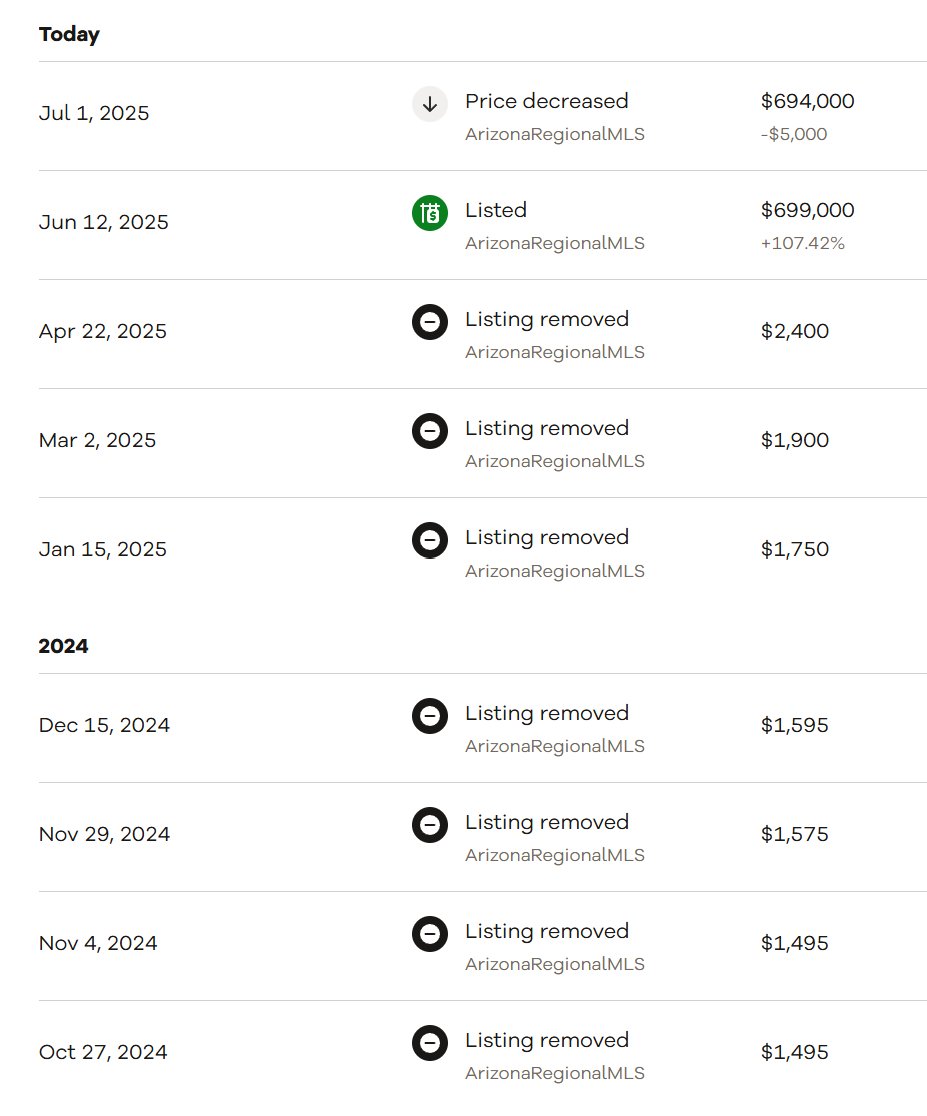
Task: Click the $2,400 rental price
Action: (795, 331)
